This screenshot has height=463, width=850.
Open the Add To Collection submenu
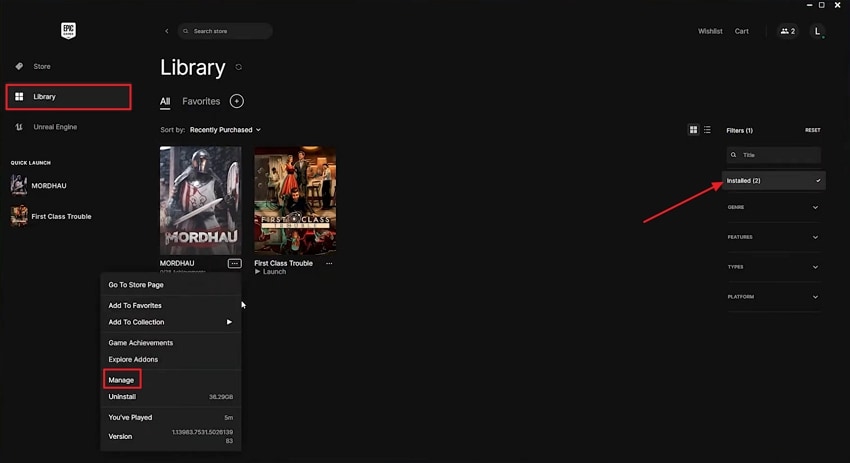(170, 322)
